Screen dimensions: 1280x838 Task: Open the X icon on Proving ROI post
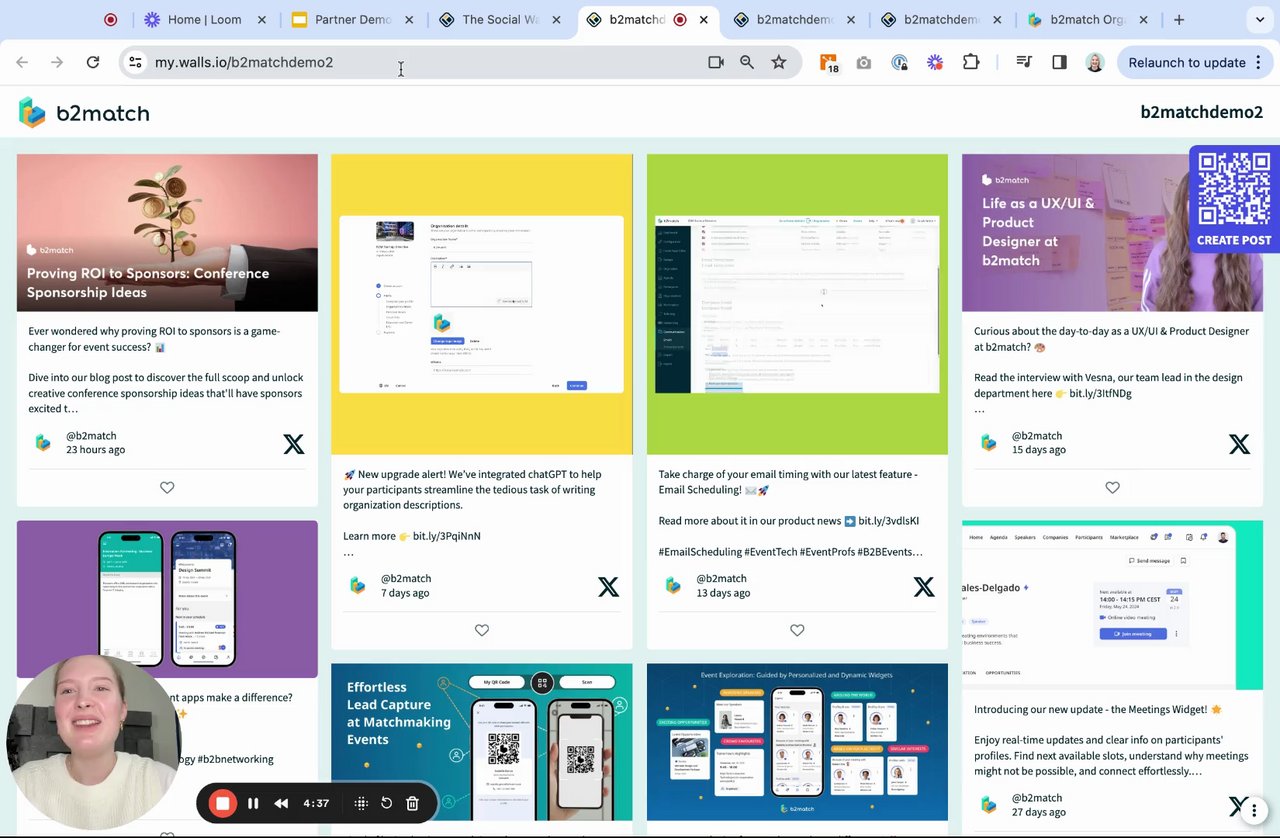[294, 444]
